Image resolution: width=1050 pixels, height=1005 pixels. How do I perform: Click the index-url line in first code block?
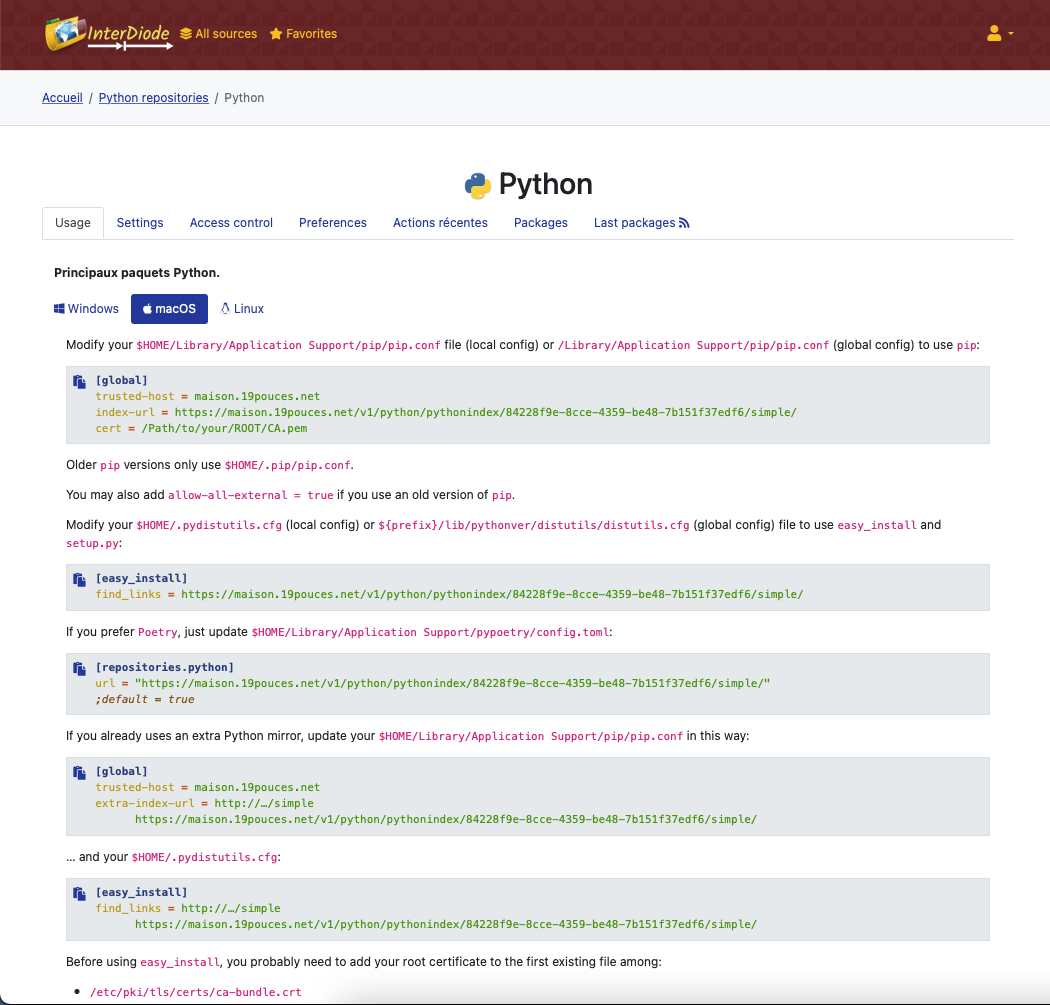[446, 412]
